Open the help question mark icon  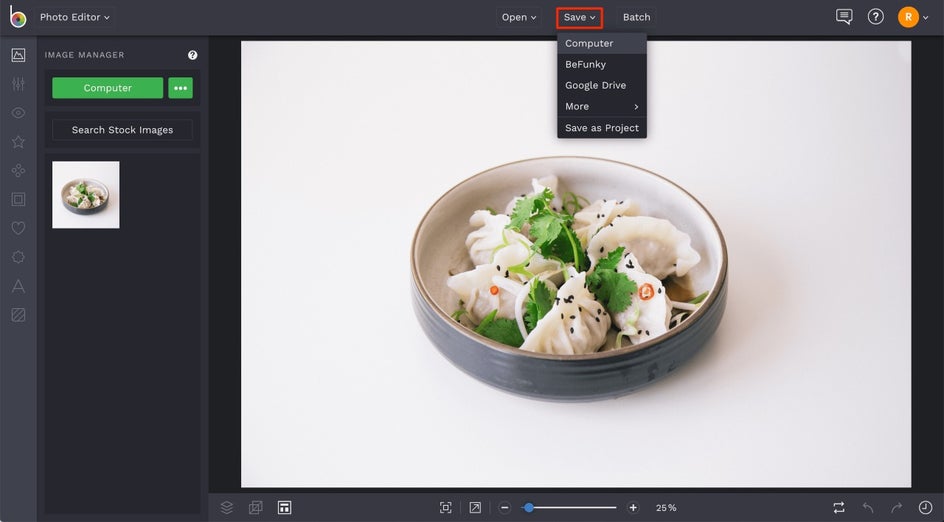click(x=875, y=17)
